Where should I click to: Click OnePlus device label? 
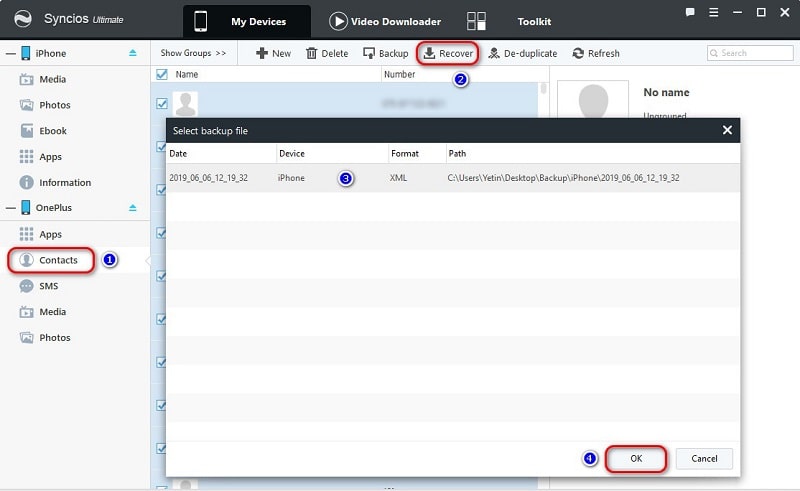click(54, 208)
